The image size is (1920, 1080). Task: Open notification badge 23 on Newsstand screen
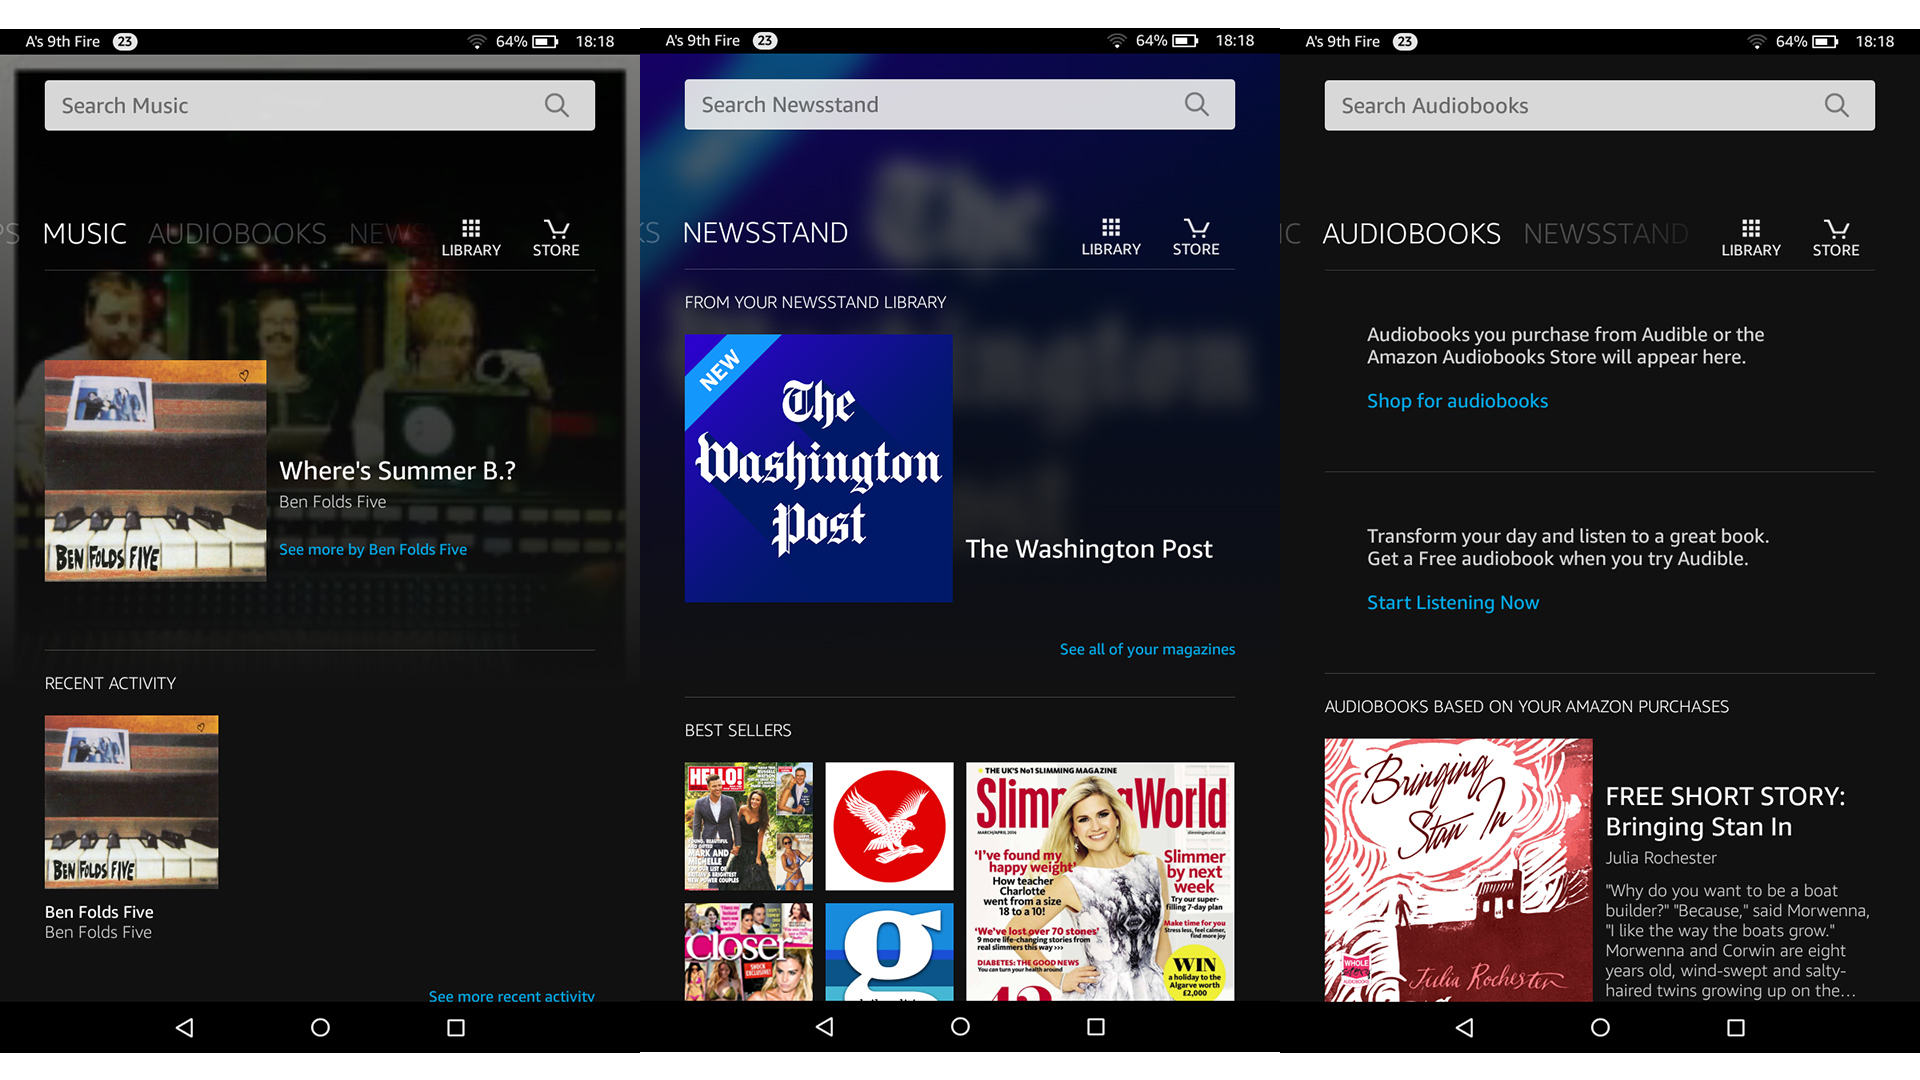click(765, 40)
